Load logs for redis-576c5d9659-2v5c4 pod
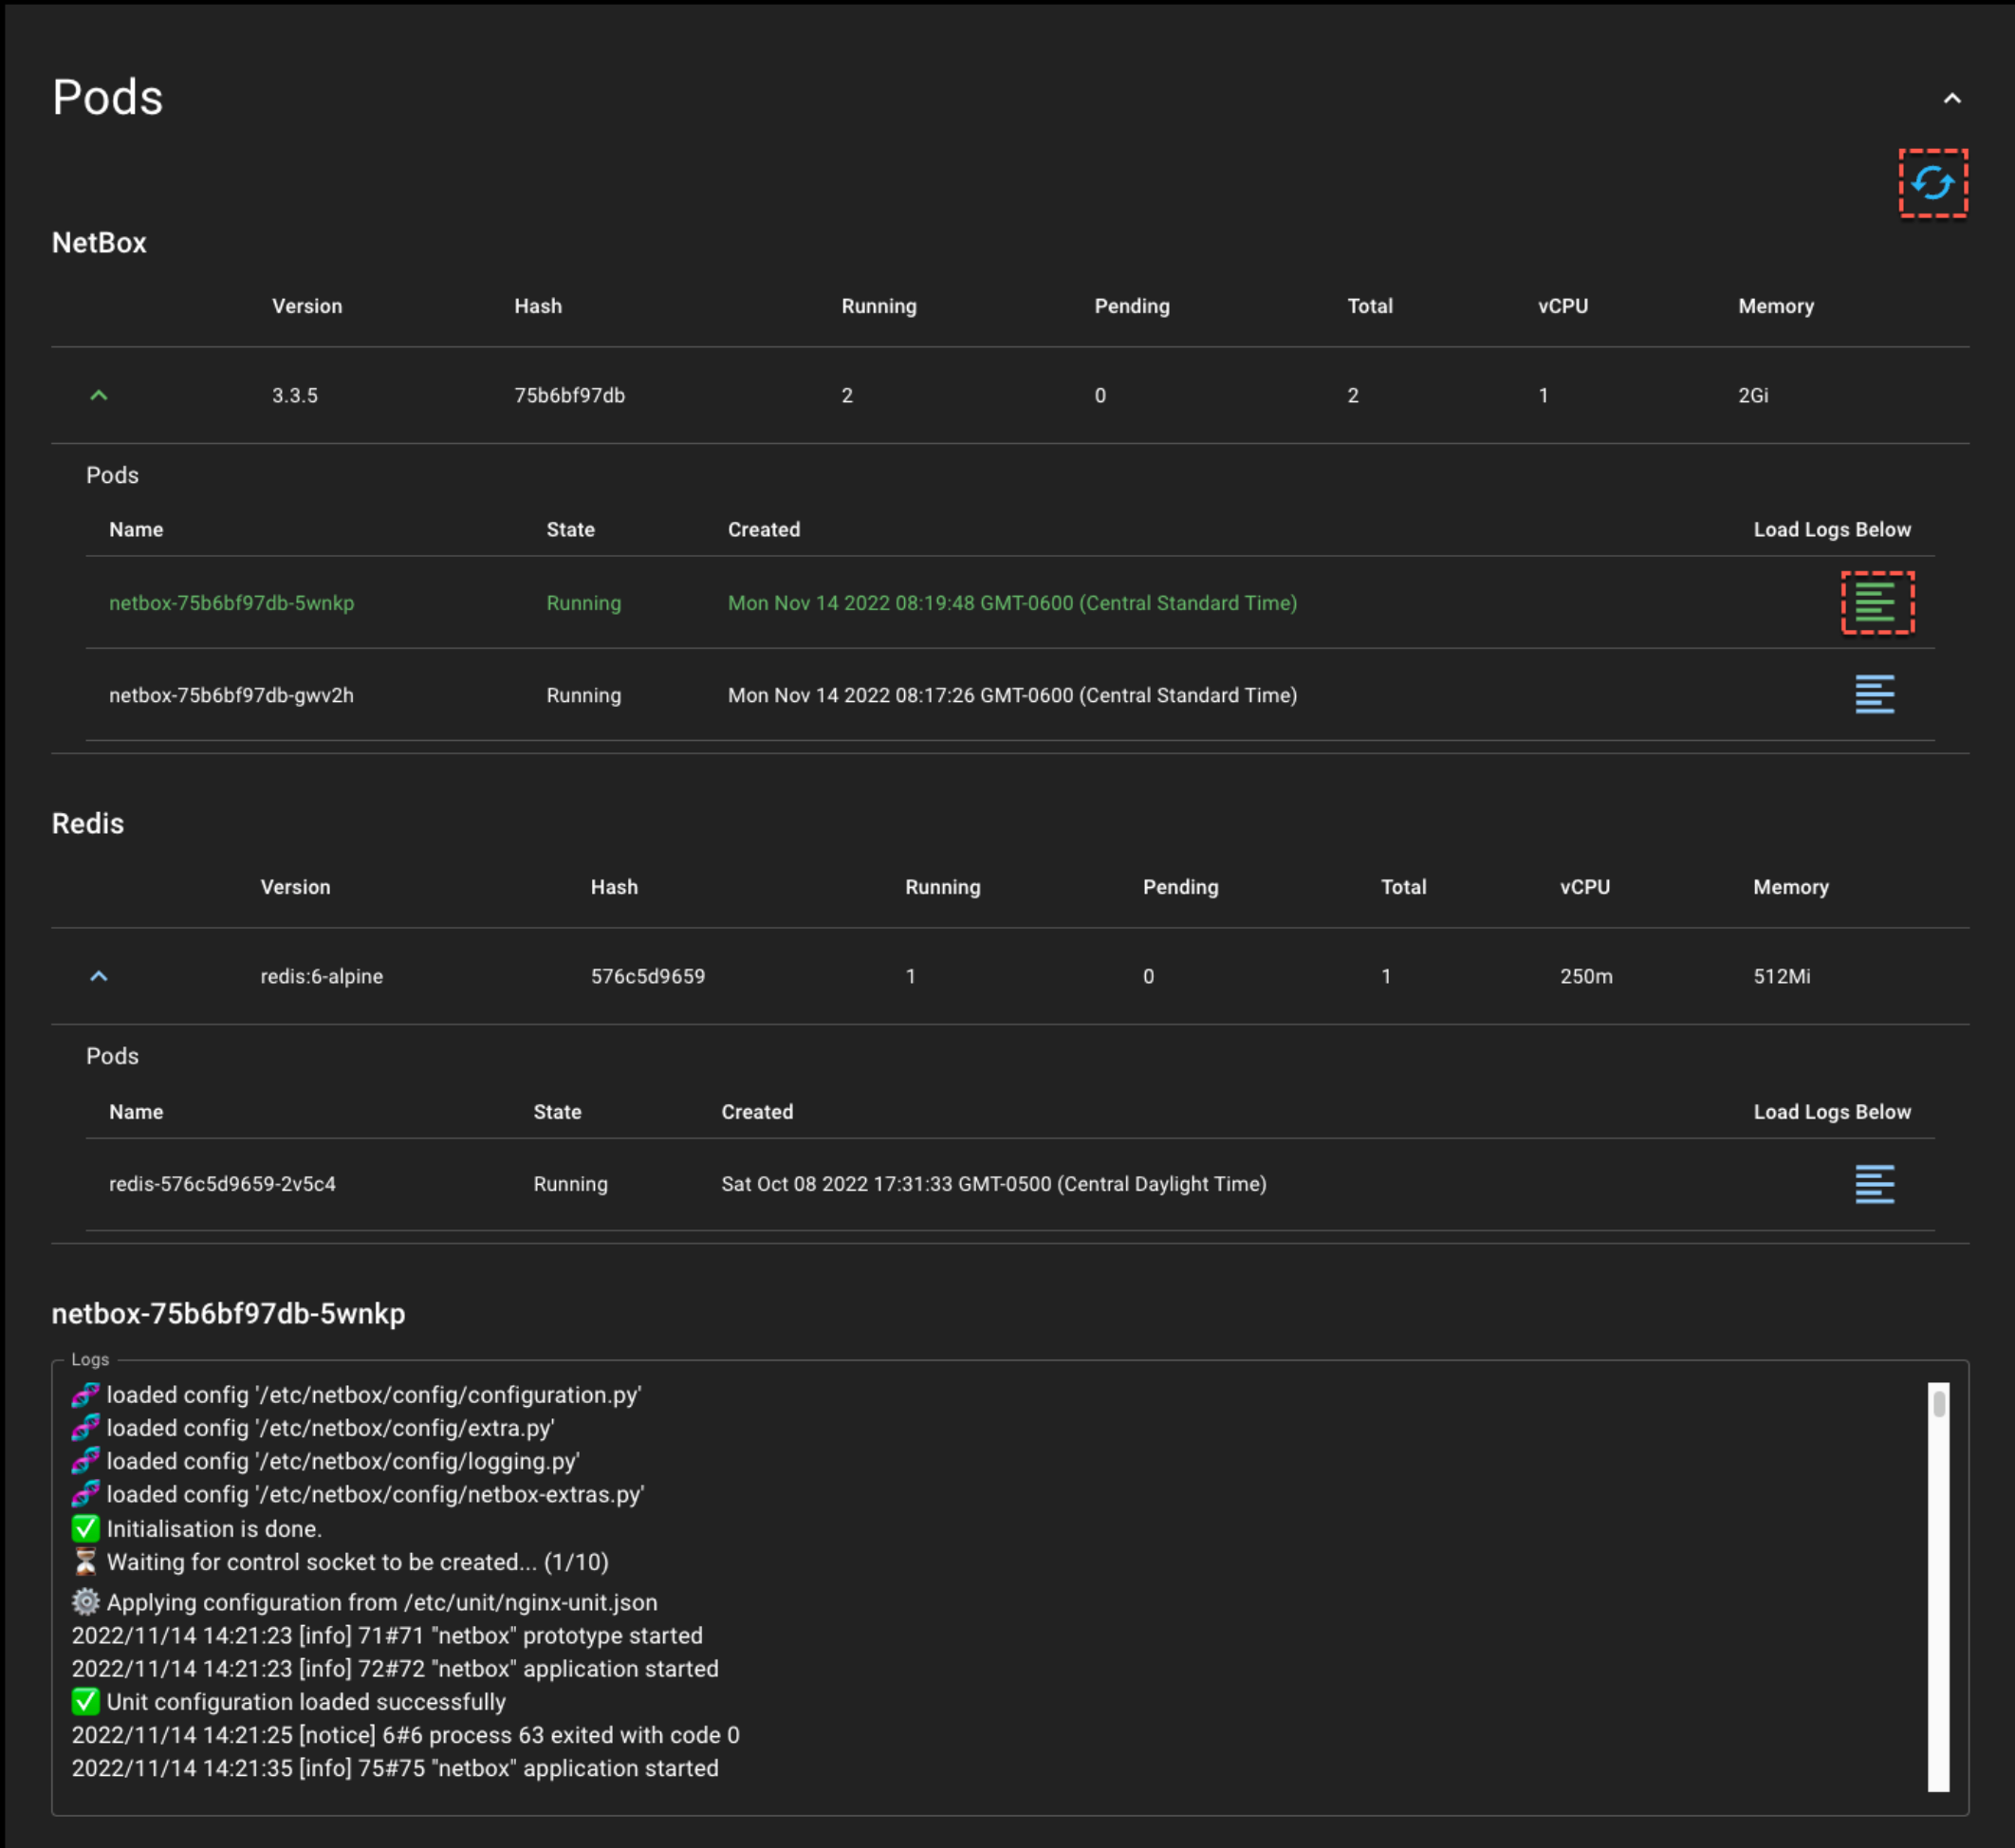Viewport: 2015px width, 1848px height. (x=1874, y=1183)
